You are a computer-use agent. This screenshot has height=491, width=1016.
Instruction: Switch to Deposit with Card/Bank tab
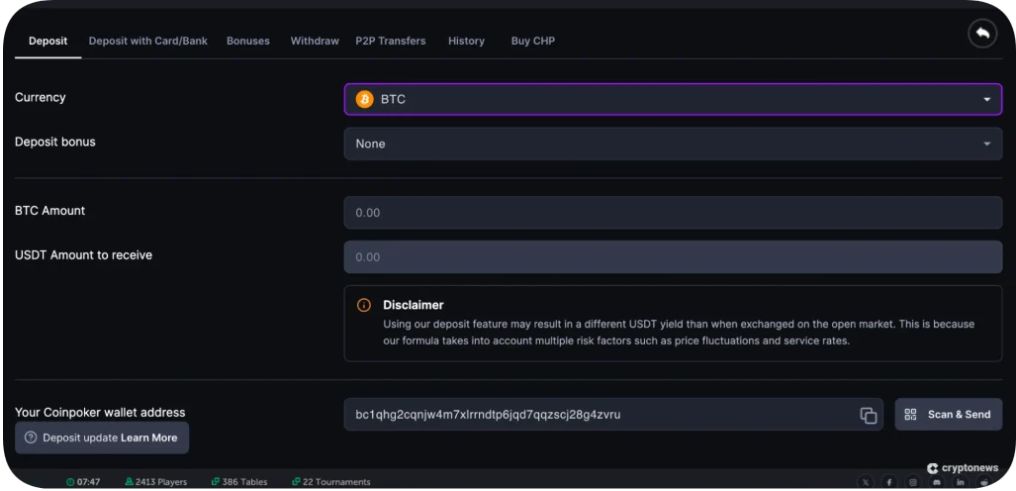coord(148,41)
